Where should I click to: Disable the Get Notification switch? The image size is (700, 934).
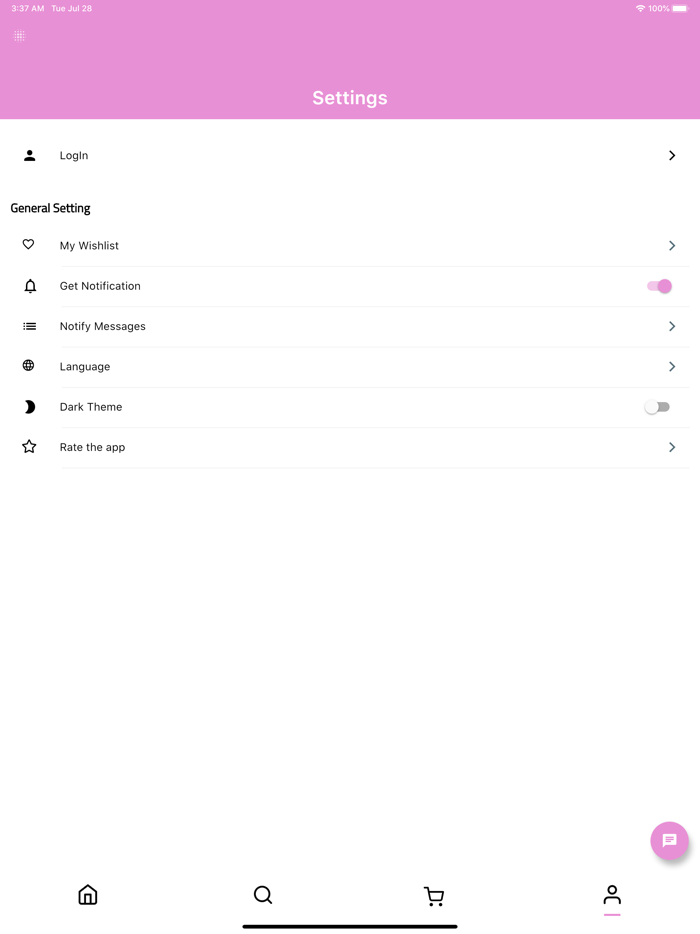coord(659,286)
